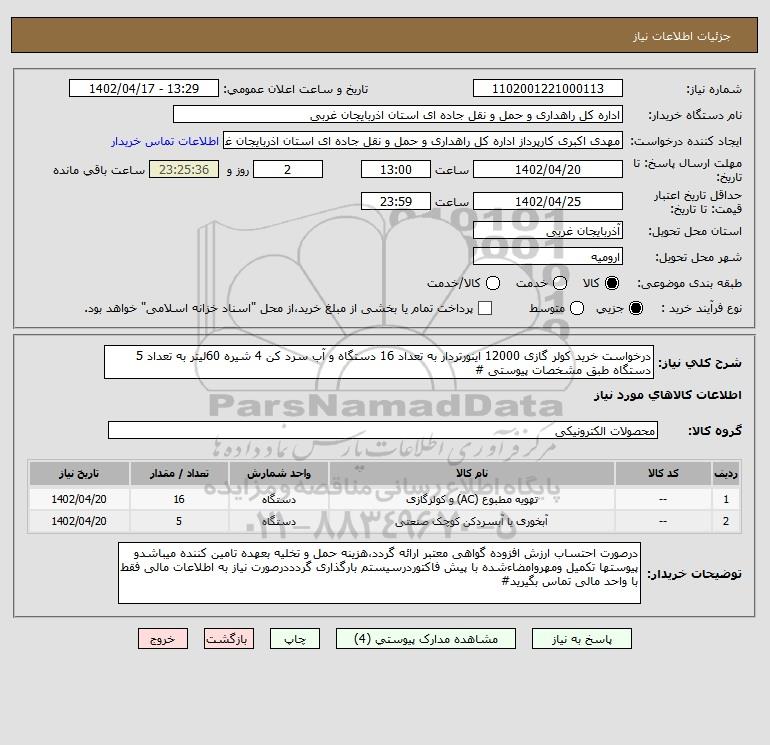Click the buyer organization name field
Viewport: 770px width, 745px height.
pyautogui.click(x=398, y=114)
